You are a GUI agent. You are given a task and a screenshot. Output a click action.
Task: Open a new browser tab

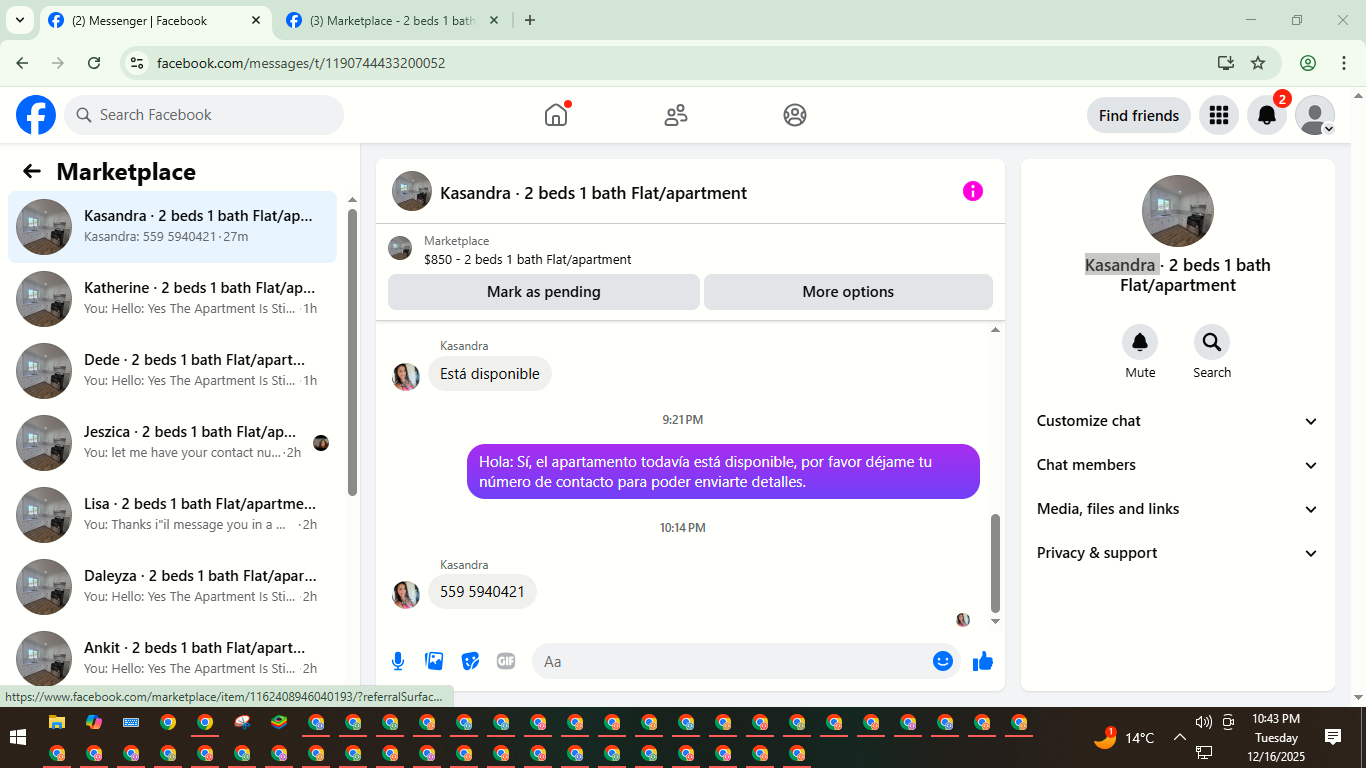pyautogui.click(x=530, y=20)
